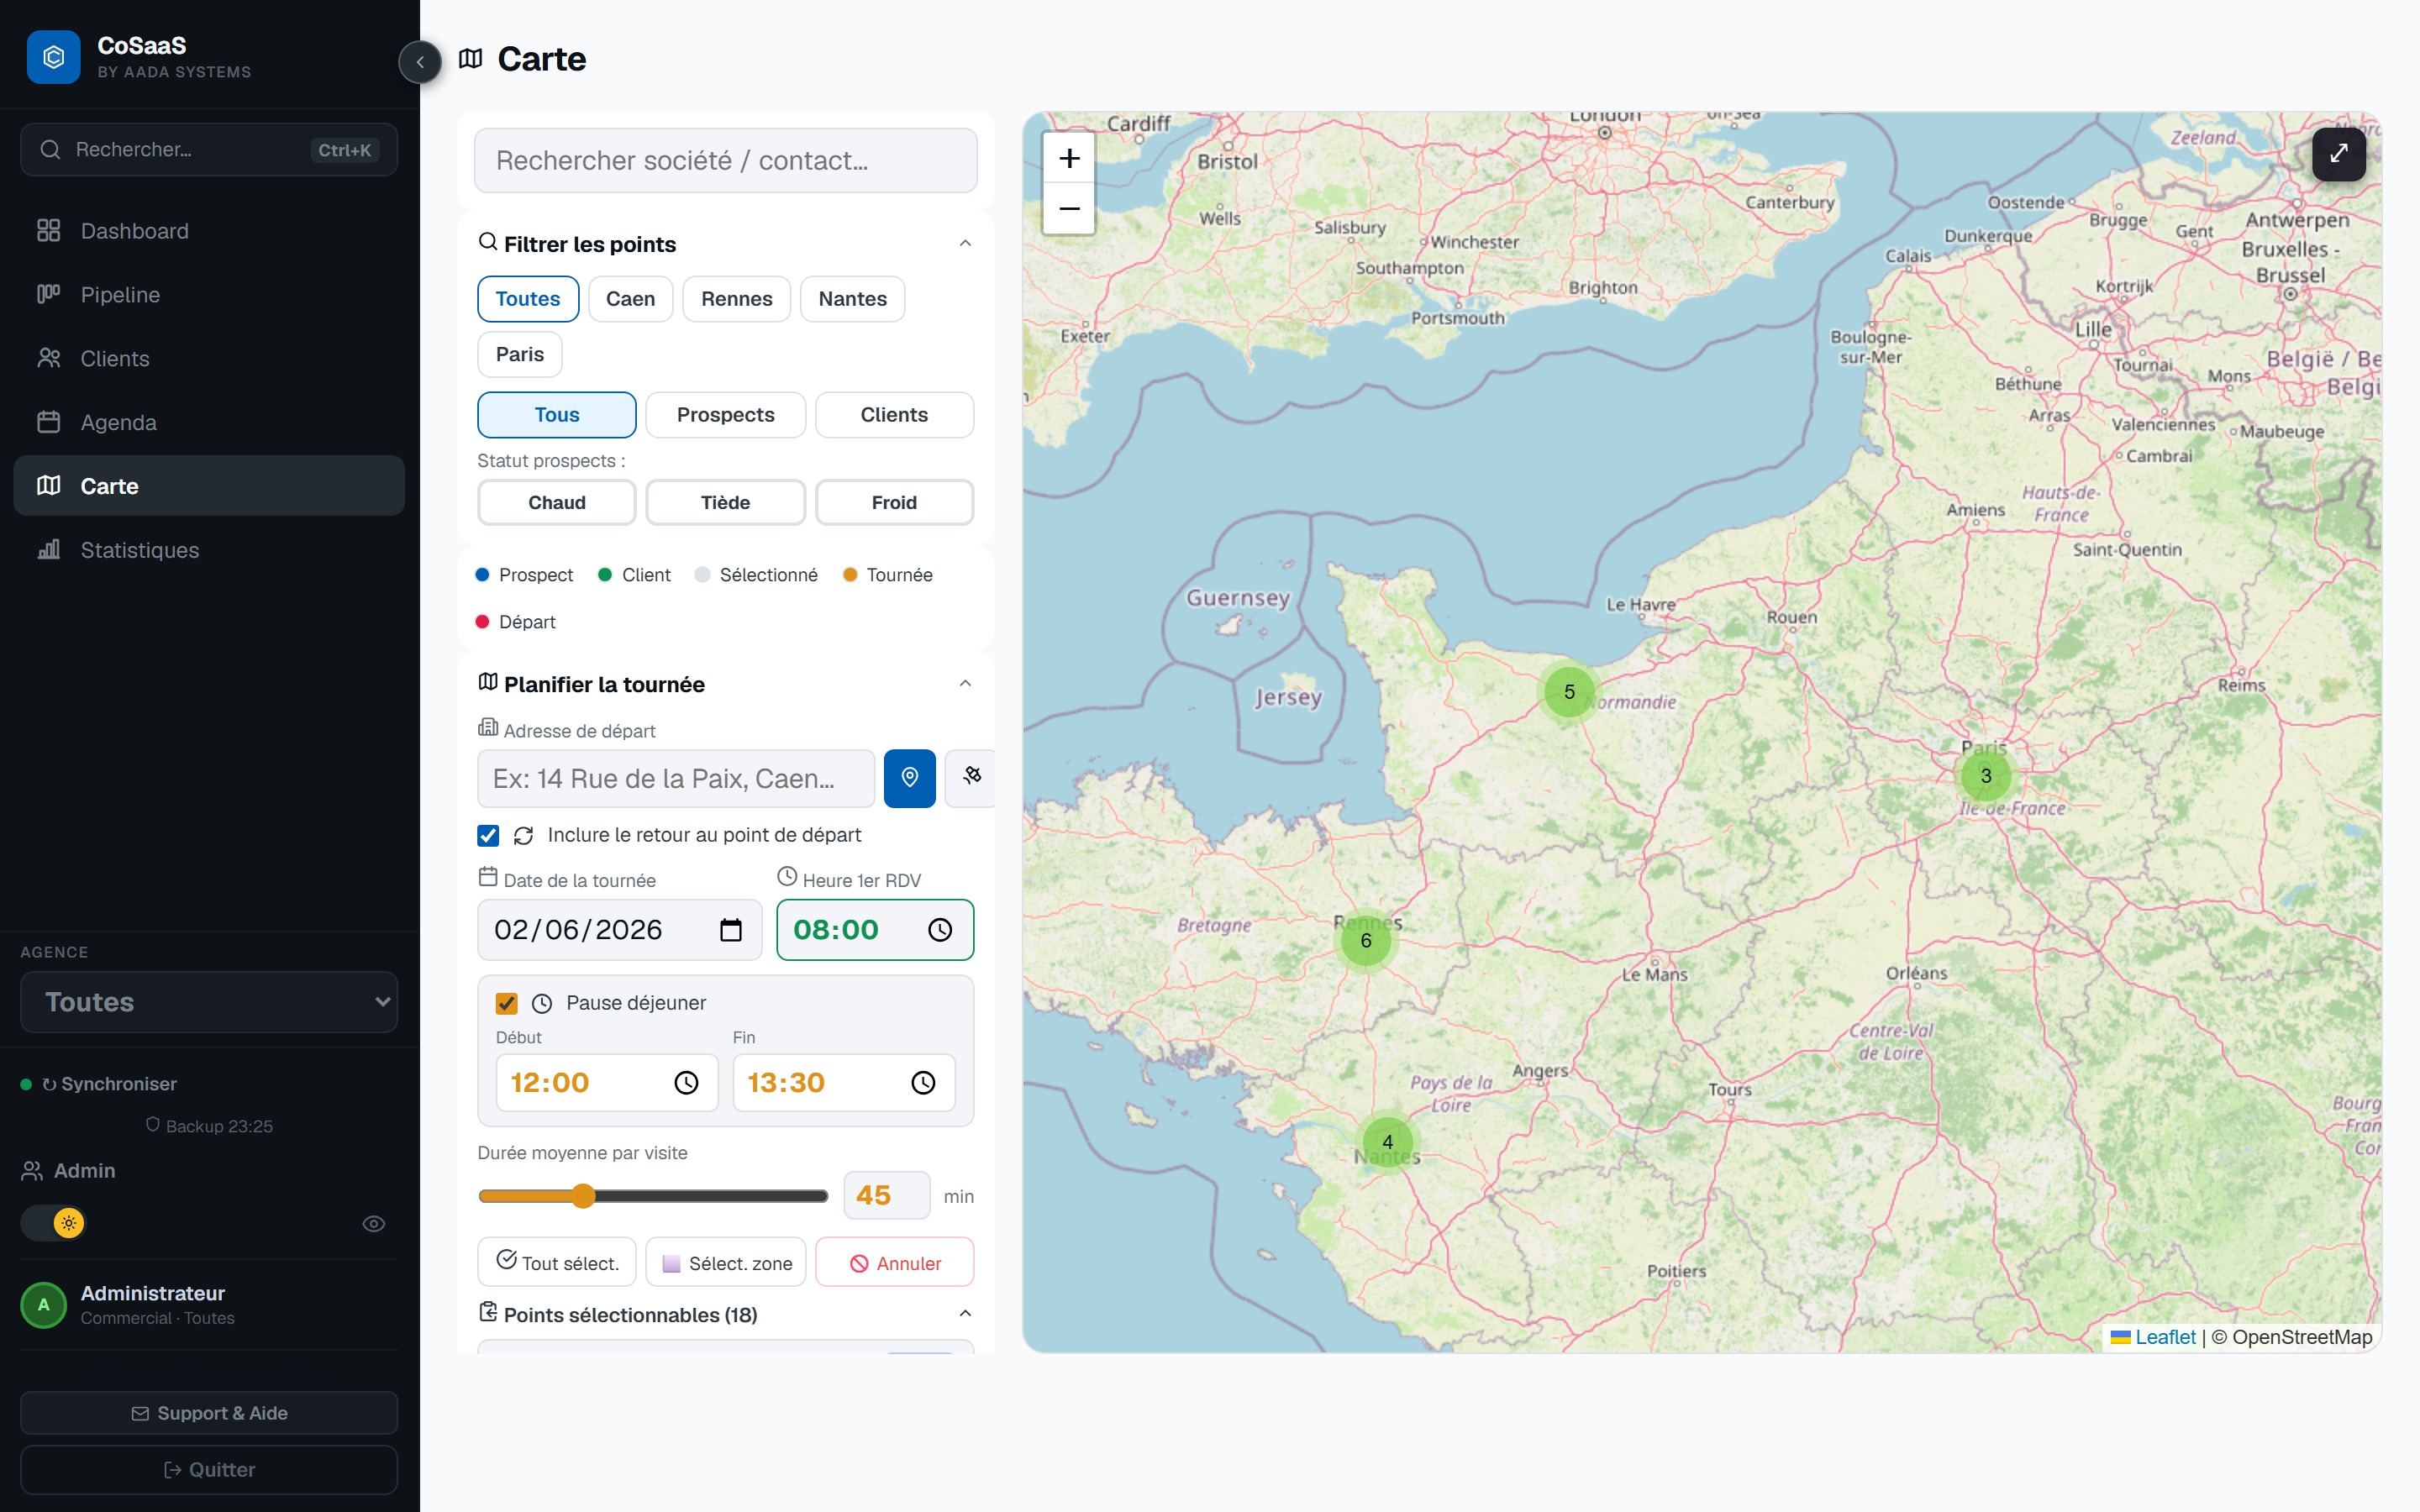Viewport: 2420px width, 1512px height.
Task: Open the Statistiques page
Action: (x=209, y=550)
